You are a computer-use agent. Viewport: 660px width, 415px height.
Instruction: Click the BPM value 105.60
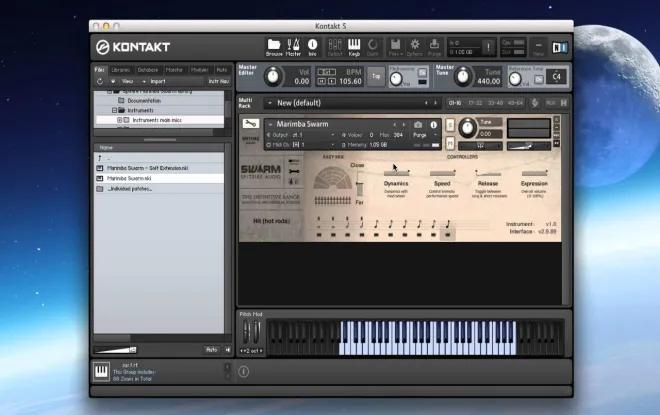(350, 81)
